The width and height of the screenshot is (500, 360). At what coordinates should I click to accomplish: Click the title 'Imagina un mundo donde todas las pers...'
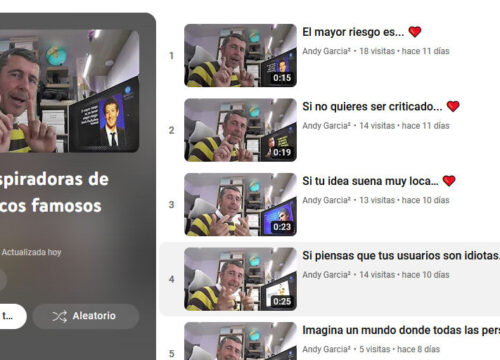401,330
